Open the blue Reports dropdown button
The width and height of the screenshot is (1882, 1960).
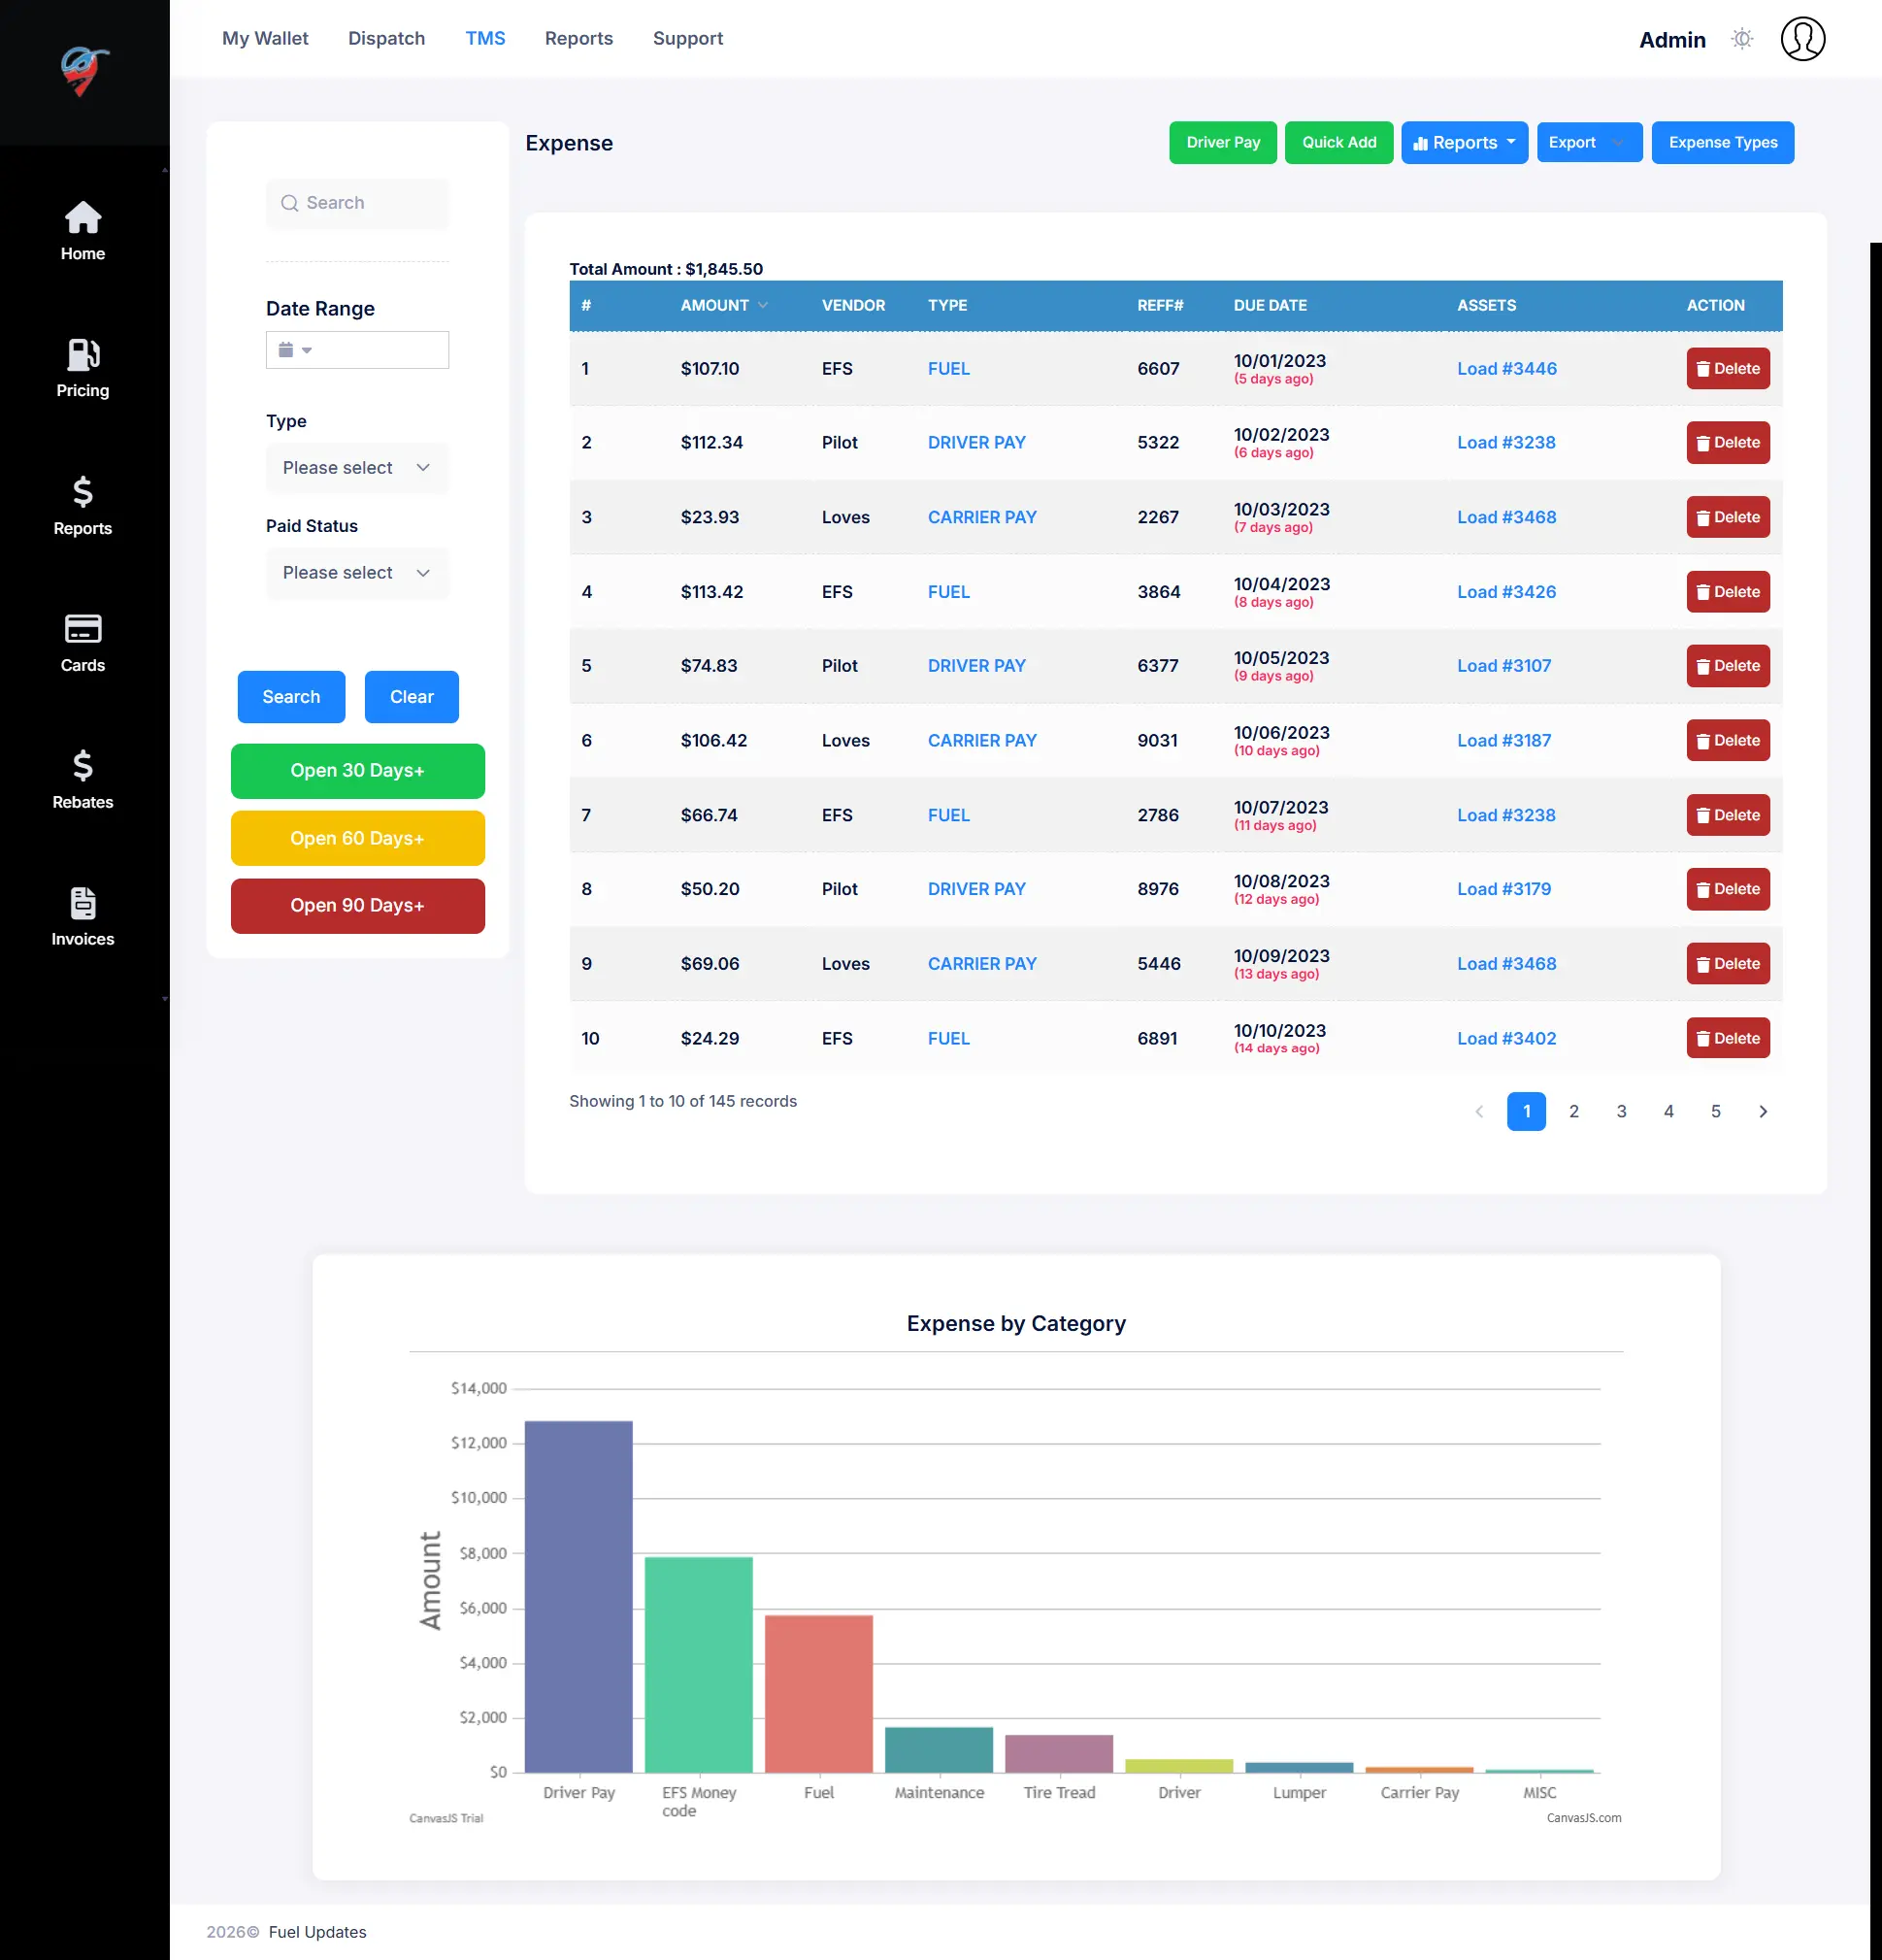coord(1463,143)
